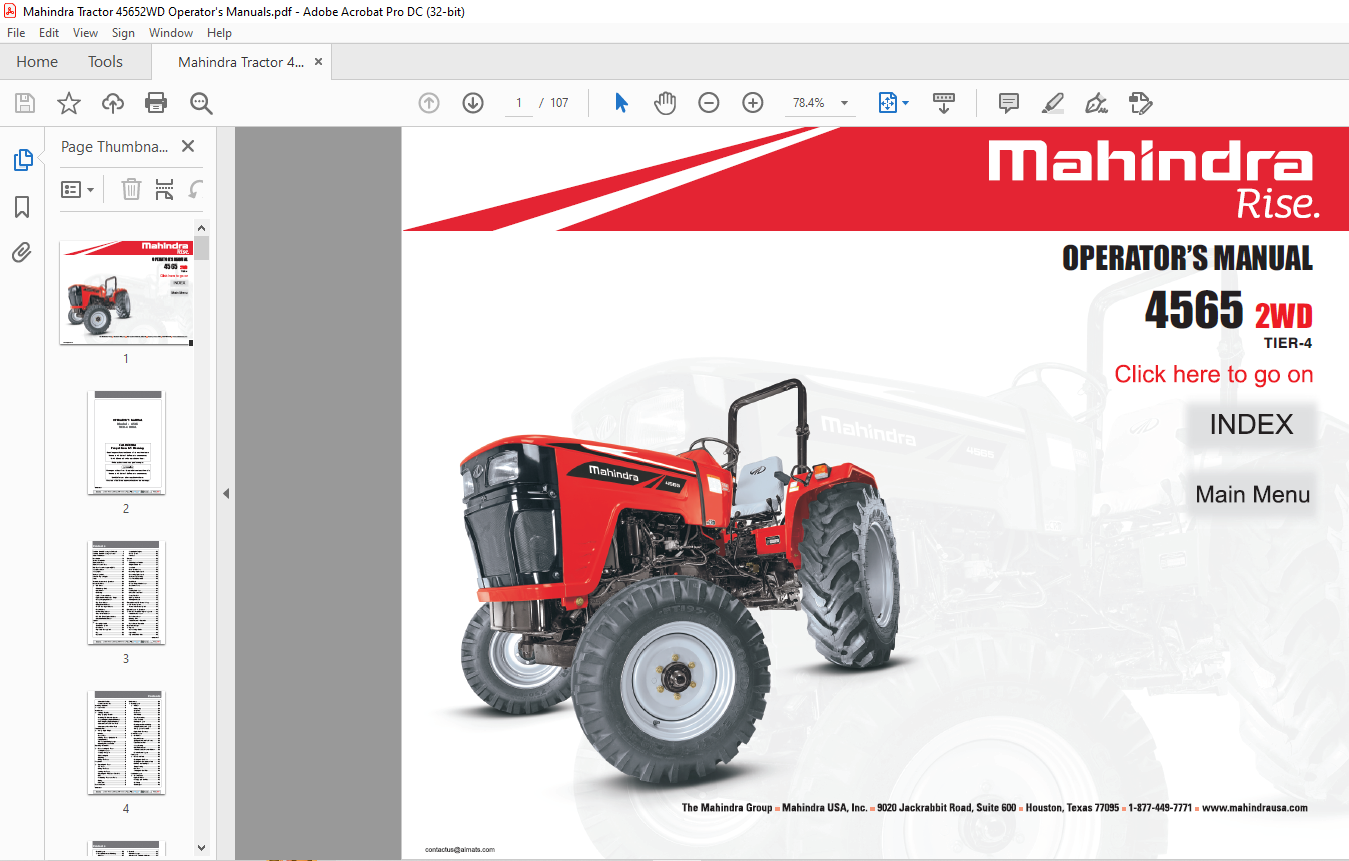
Task: Click the scrolling mode keyboard icon
Action: point(944,103)
